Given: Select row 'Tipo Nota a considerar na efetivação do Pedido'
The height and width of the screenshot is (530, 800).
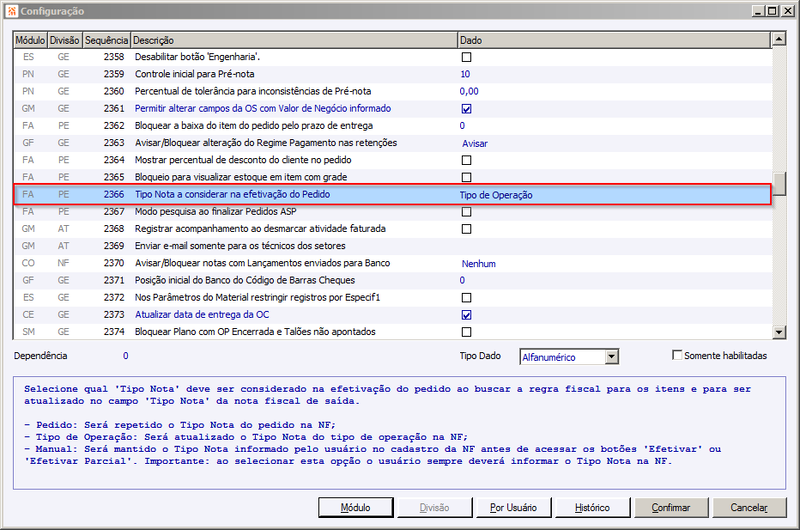Looking at the screenshot, I should click(x=392, y=194).
